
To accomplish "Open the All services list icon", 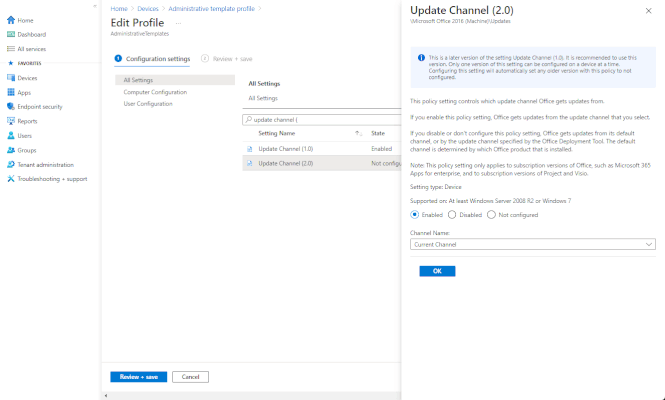I will 11,49.
